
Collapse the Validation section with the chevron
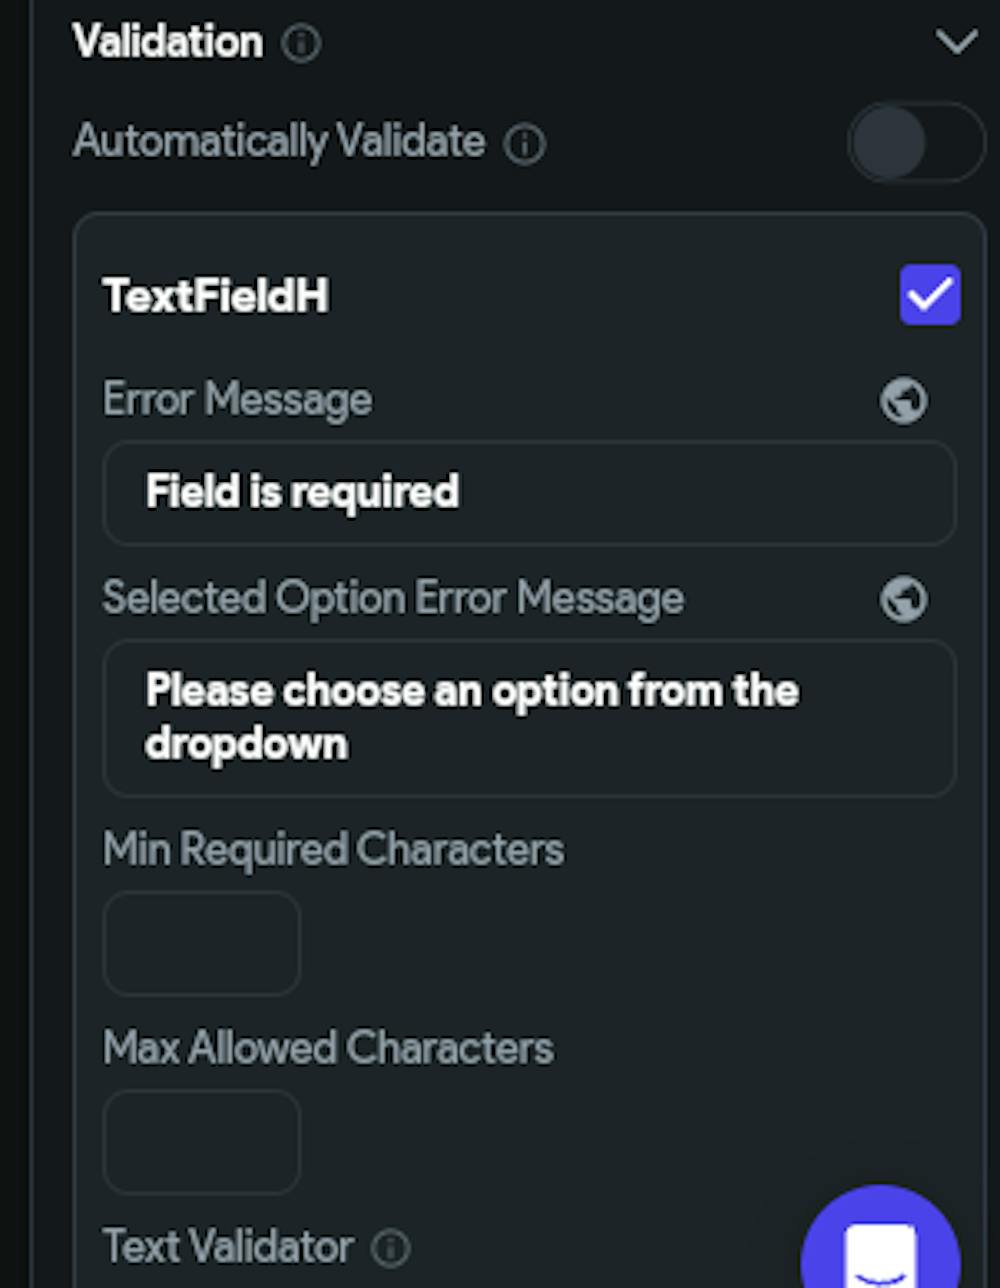point(954,42)
